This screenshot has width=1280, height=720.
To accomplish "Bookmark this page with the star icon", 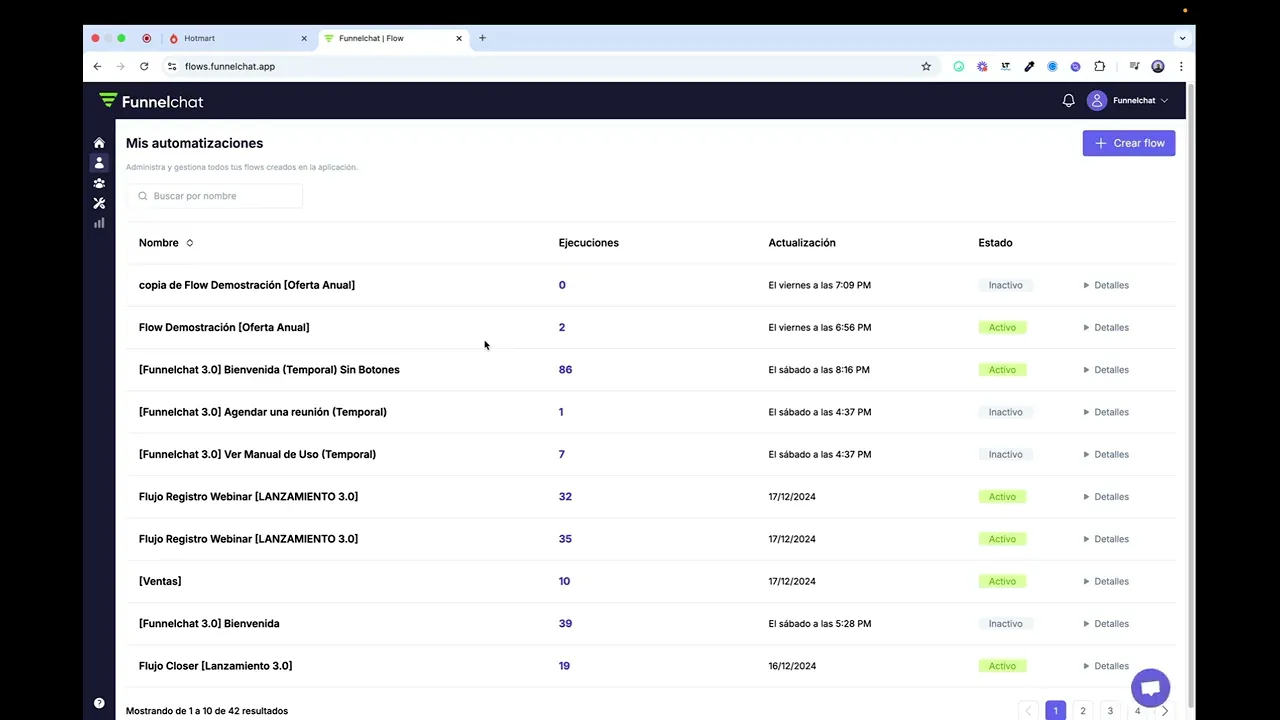I will tap(926, 66).
